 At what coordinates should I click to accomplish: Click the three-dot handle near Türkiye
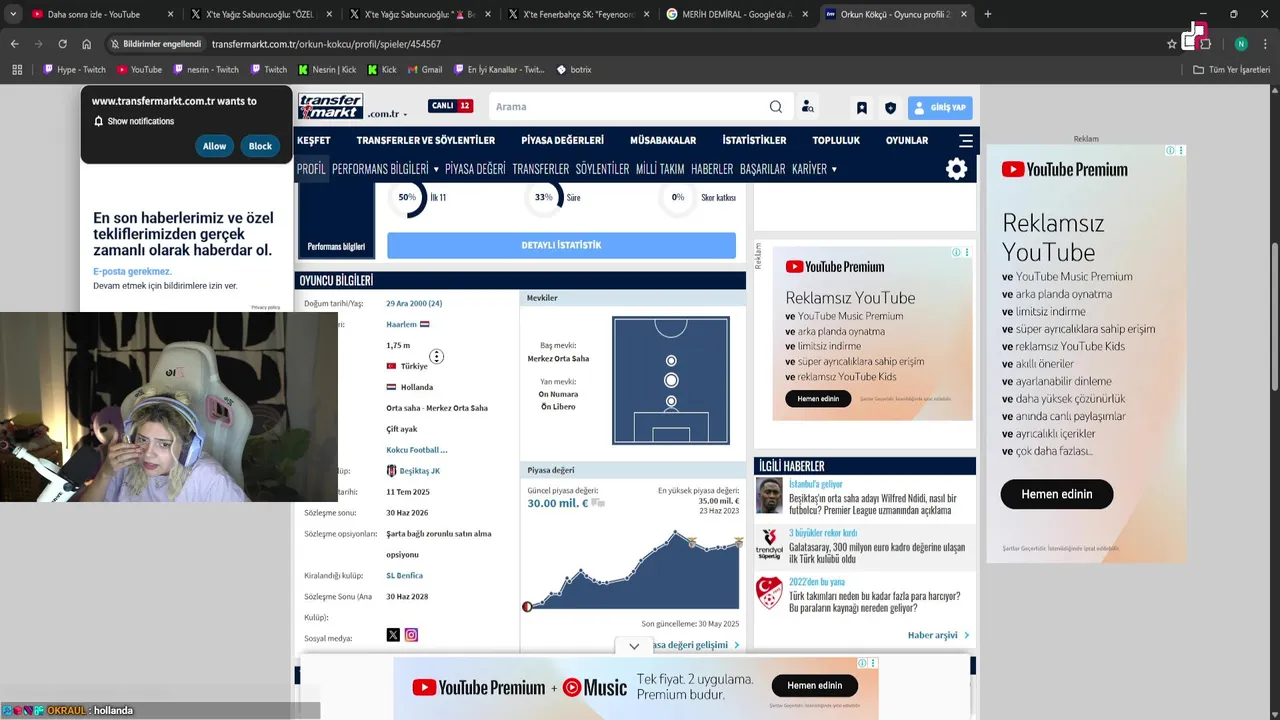pyautogui.click(x=437, y=357)
